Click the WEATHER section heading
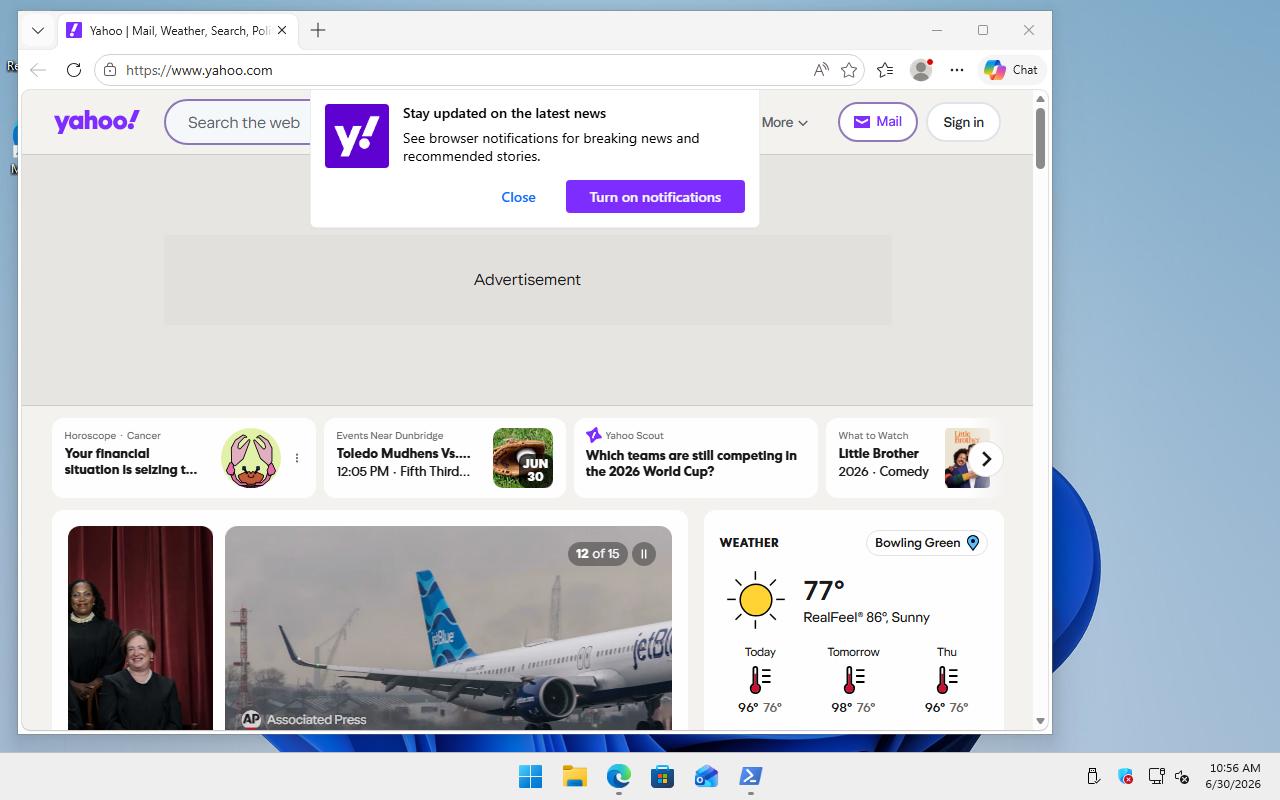The image size is (1280, 800). [749, 543]
